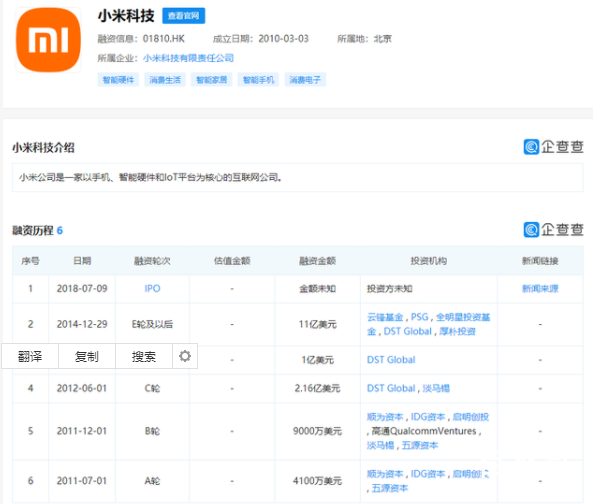Open the IPO round link
Viewport: 596px width, 504px height.
[152, 288]
